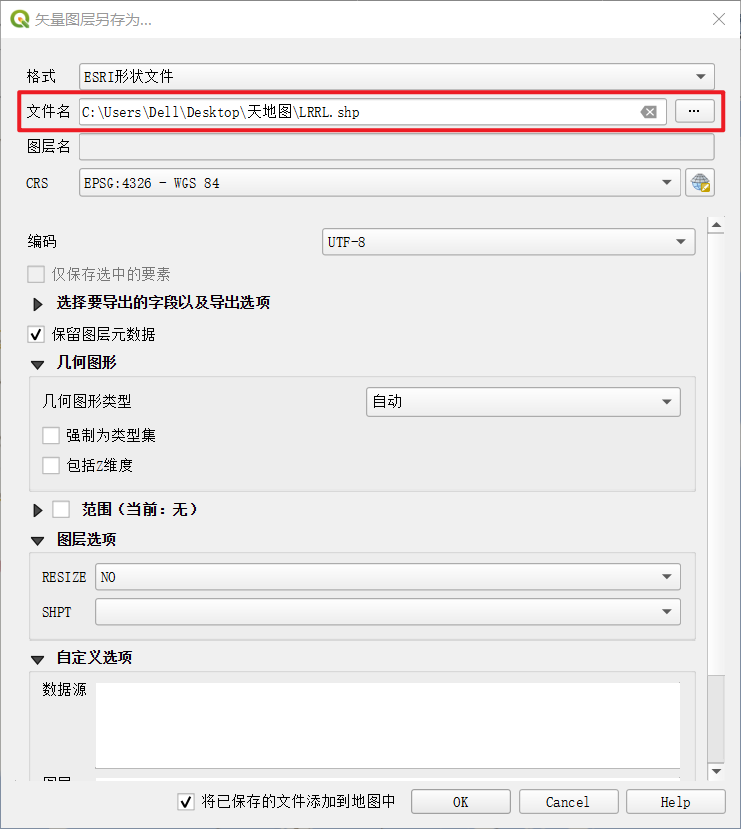Check the 范围（当前：无）checkbox
This screenshot has width=741, height=829.
tap(61, 510)
